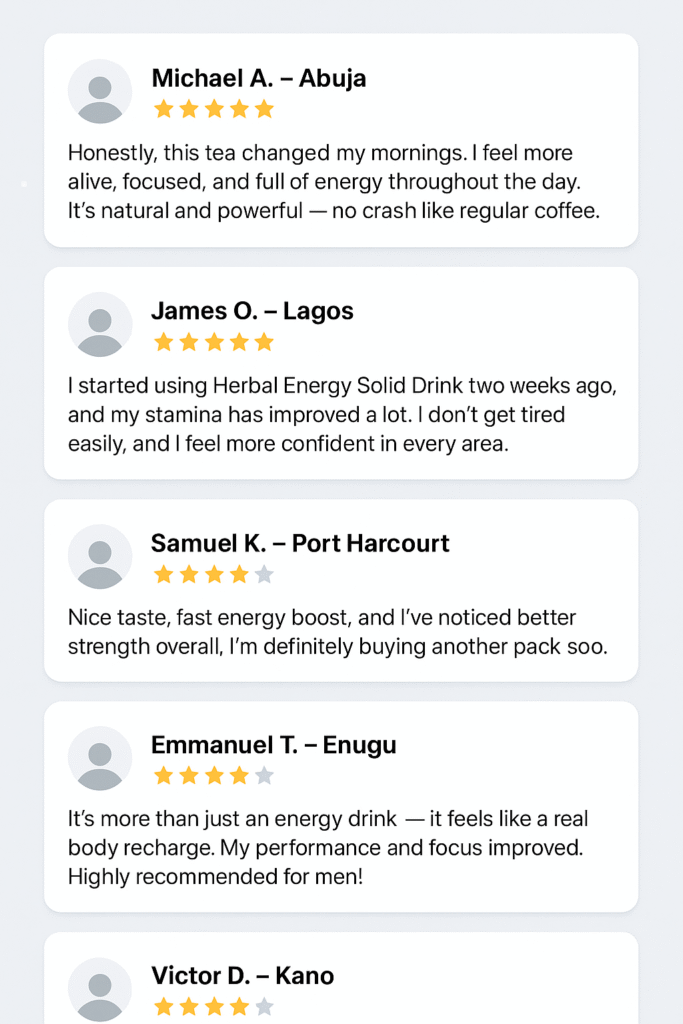
Task: Click the grey fifth star on Samuel K.'s review
Action: tap(264, 574)
